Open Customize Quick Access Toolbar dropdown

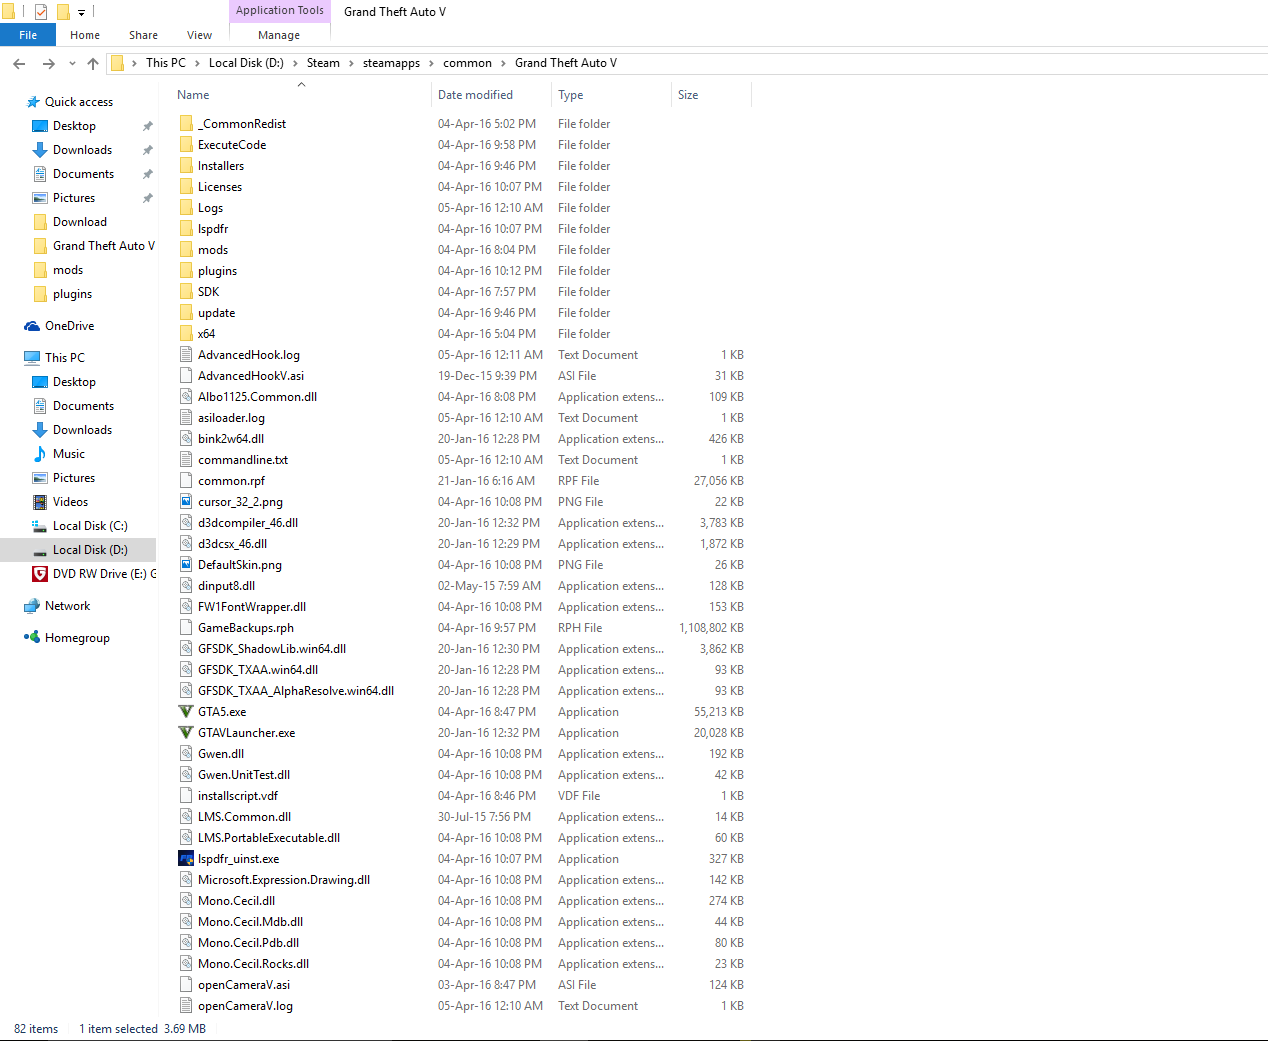pyautogui.click(x=81, y=12)
